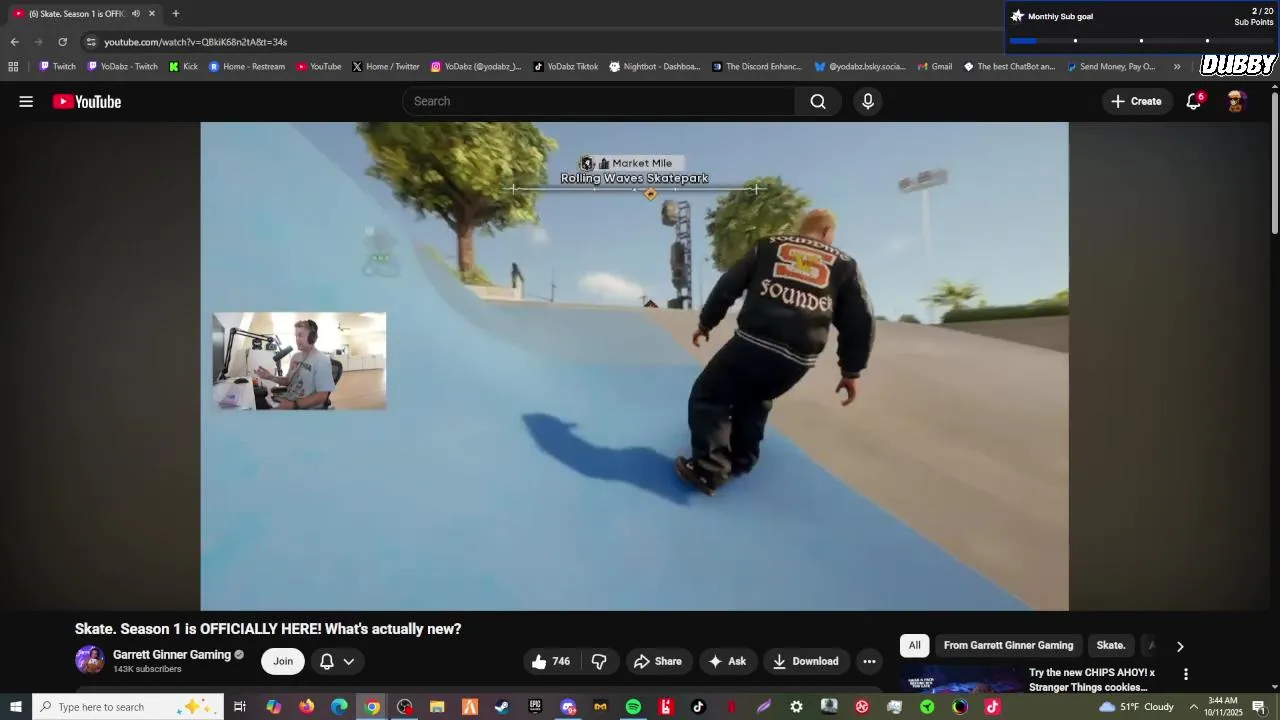
Task: Show hidden system tray icons
Action: (1193, 707)
